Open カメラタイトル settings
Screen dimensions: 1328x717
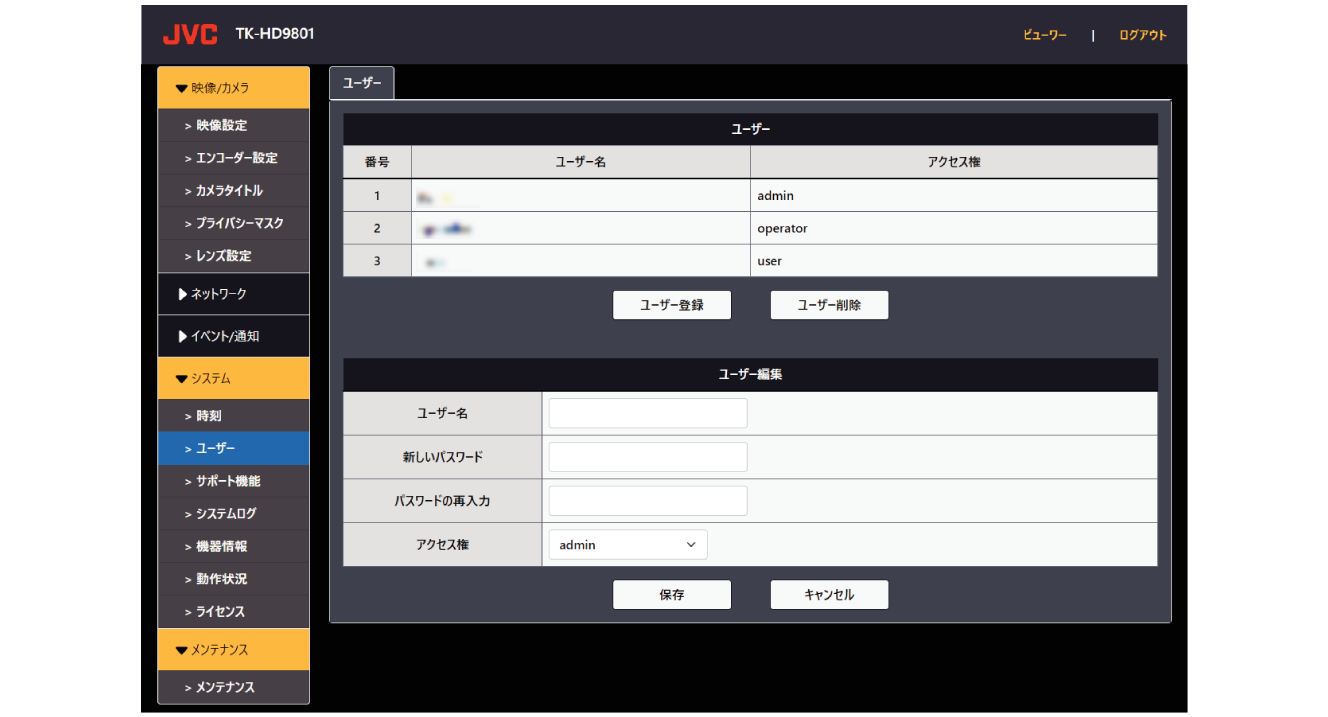pos(233,191)
